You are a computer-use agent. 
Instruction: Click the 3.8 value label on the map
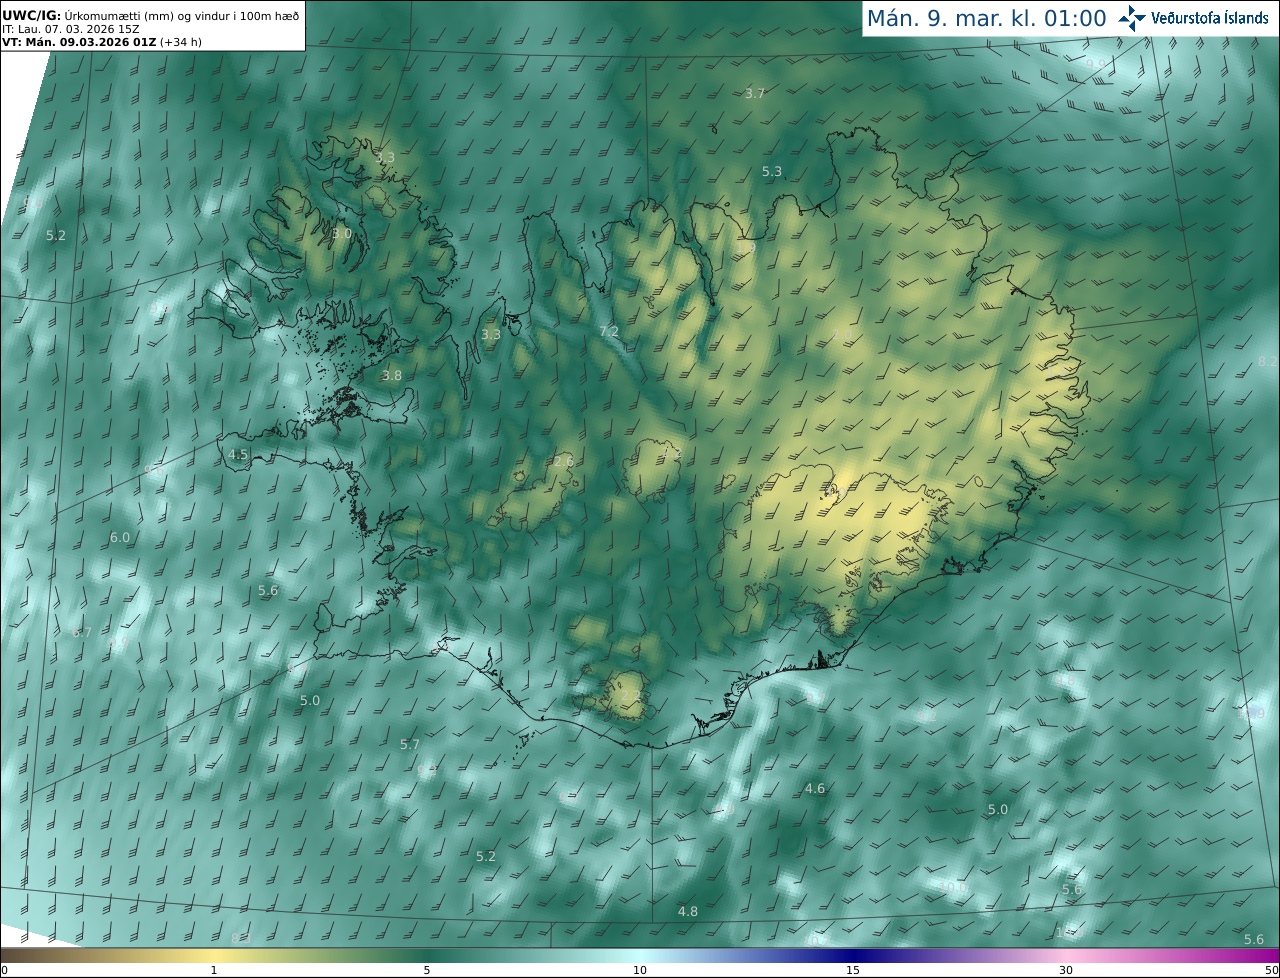point(392,376)
